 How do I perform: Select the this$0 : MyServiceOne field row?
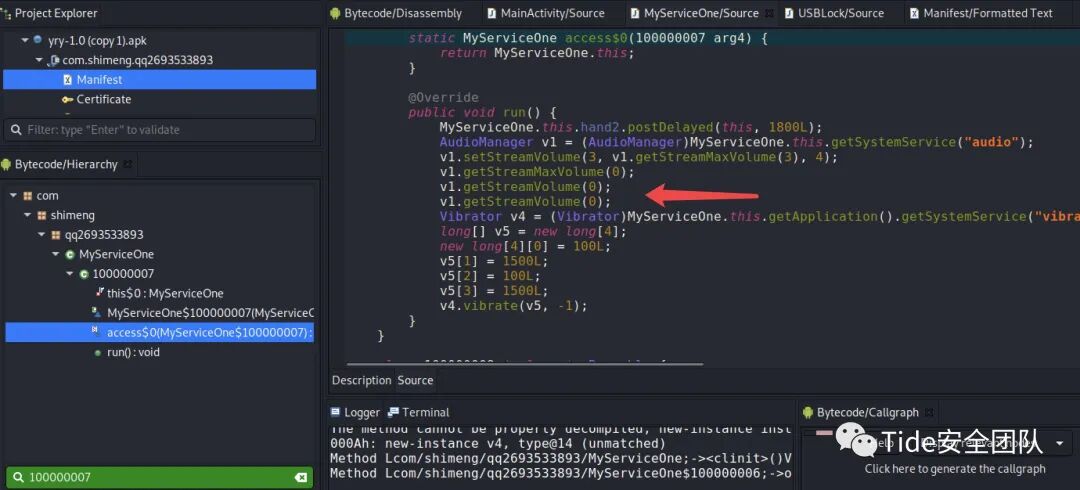(x=159, y=293)
